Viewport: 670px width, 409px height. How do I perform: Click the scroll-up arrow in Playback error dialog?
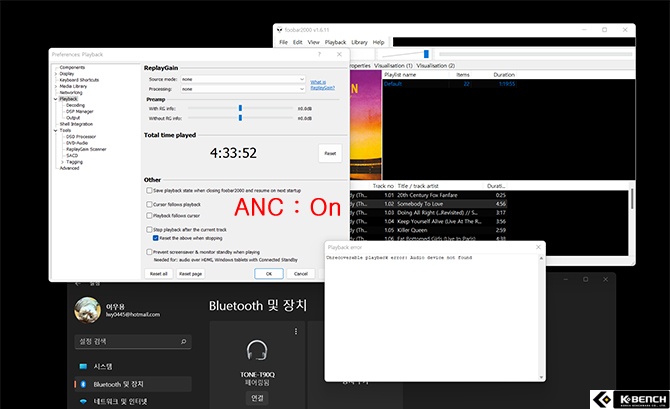541,258
